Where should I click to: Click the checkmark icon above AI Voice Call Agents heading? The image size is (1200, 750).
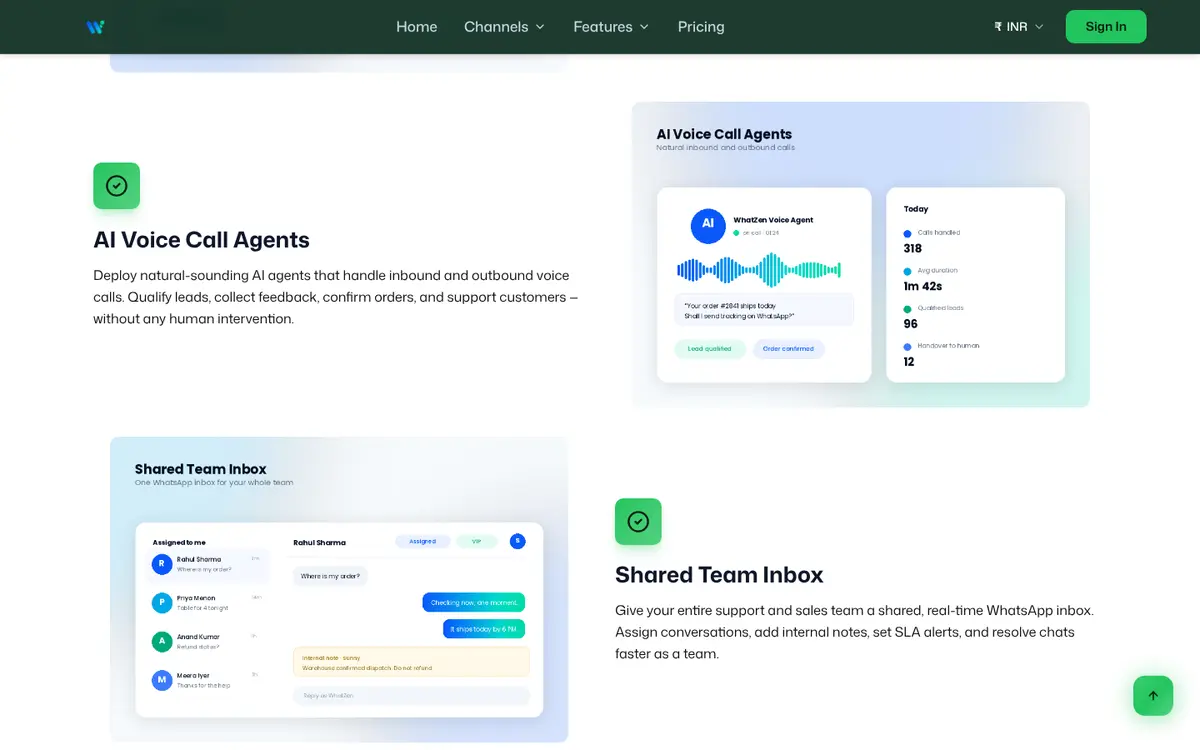click(x=117, y=186)
